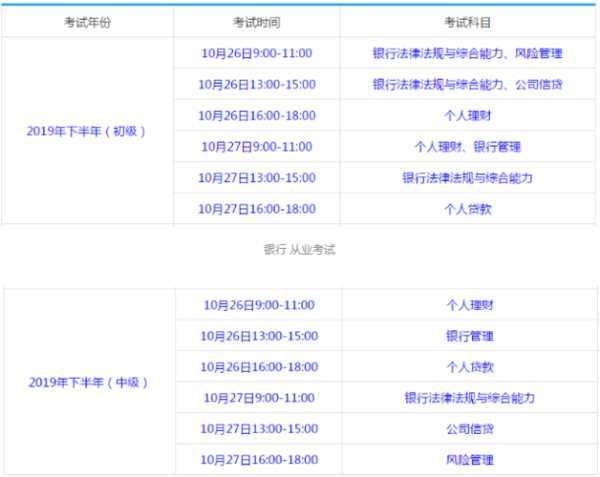
Task: Click 10月27日9:00-11:00 in the 中级 table
Action: pyautogui.click(x=258, y=398)
